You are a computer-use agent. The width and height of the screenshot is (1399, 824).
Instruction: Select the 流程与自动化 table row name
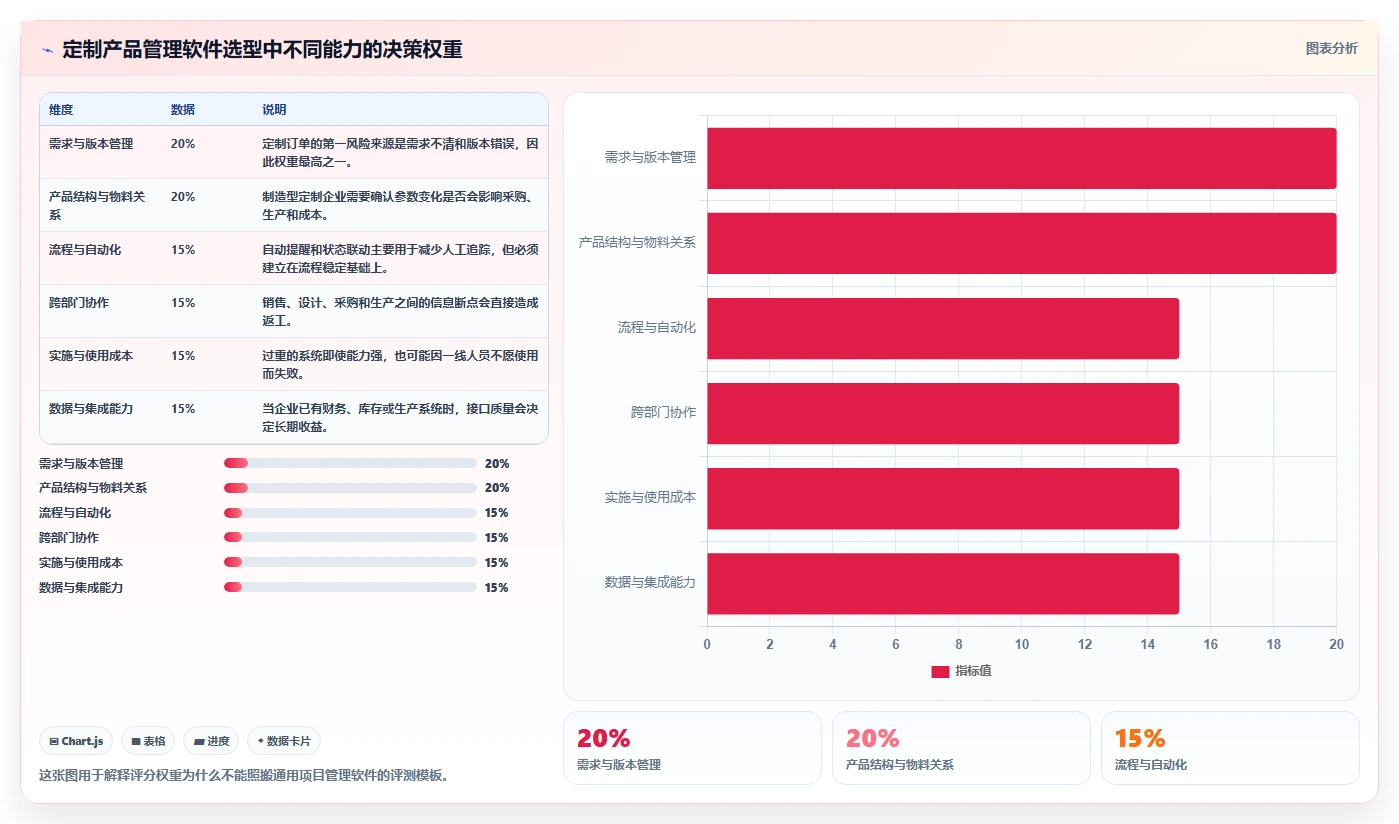pyautogui.click(x=85, y=250)
